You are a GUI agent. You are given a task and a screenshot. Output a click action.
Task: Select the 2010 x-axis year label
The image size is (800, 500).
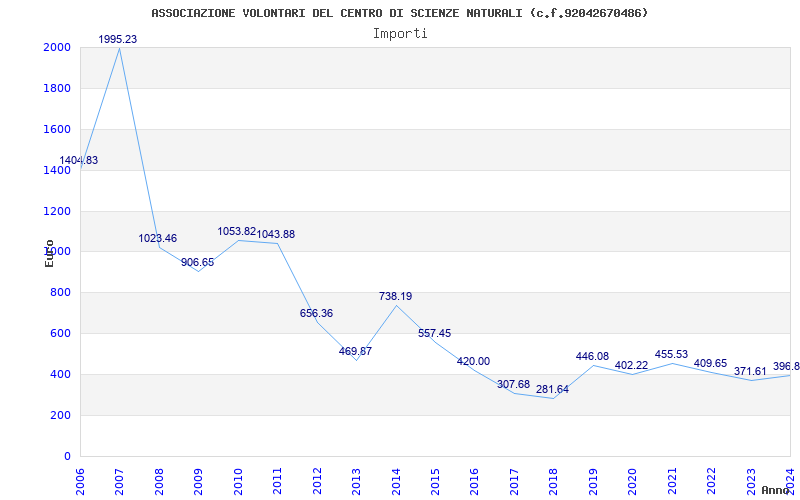pyautogui.click(x=238, y=482)
